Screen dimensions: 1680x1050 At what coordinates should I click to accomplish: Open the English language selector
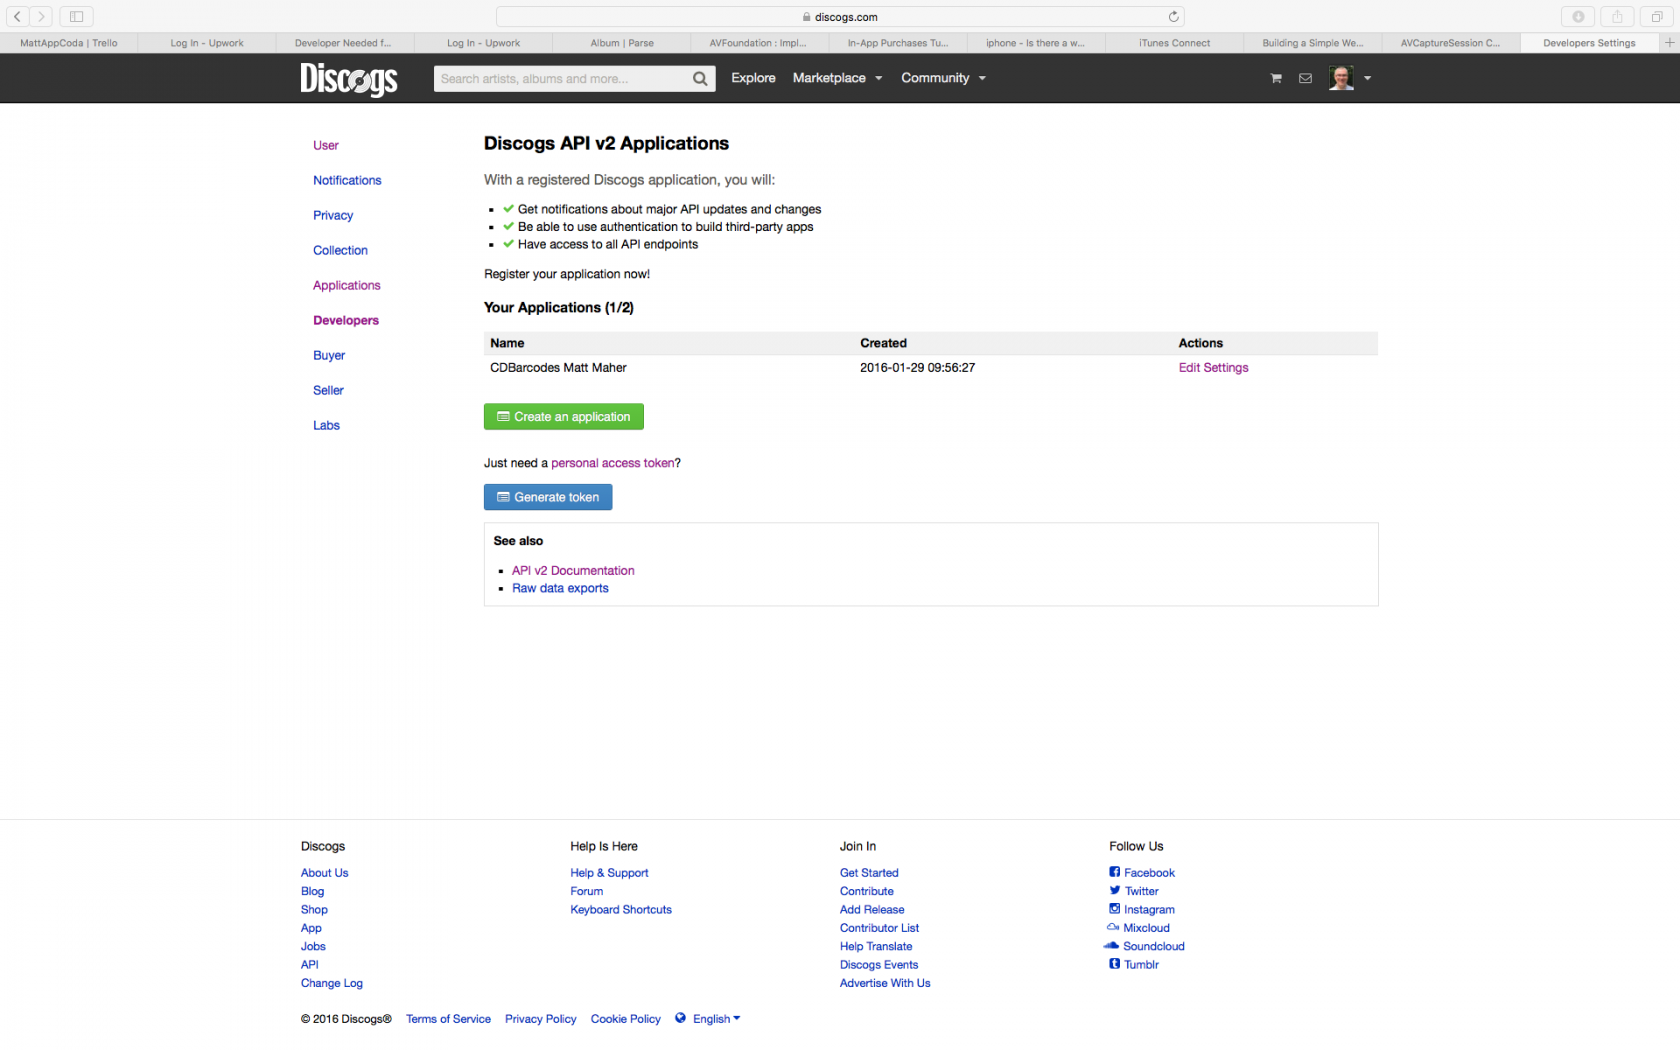point(716,1019)
